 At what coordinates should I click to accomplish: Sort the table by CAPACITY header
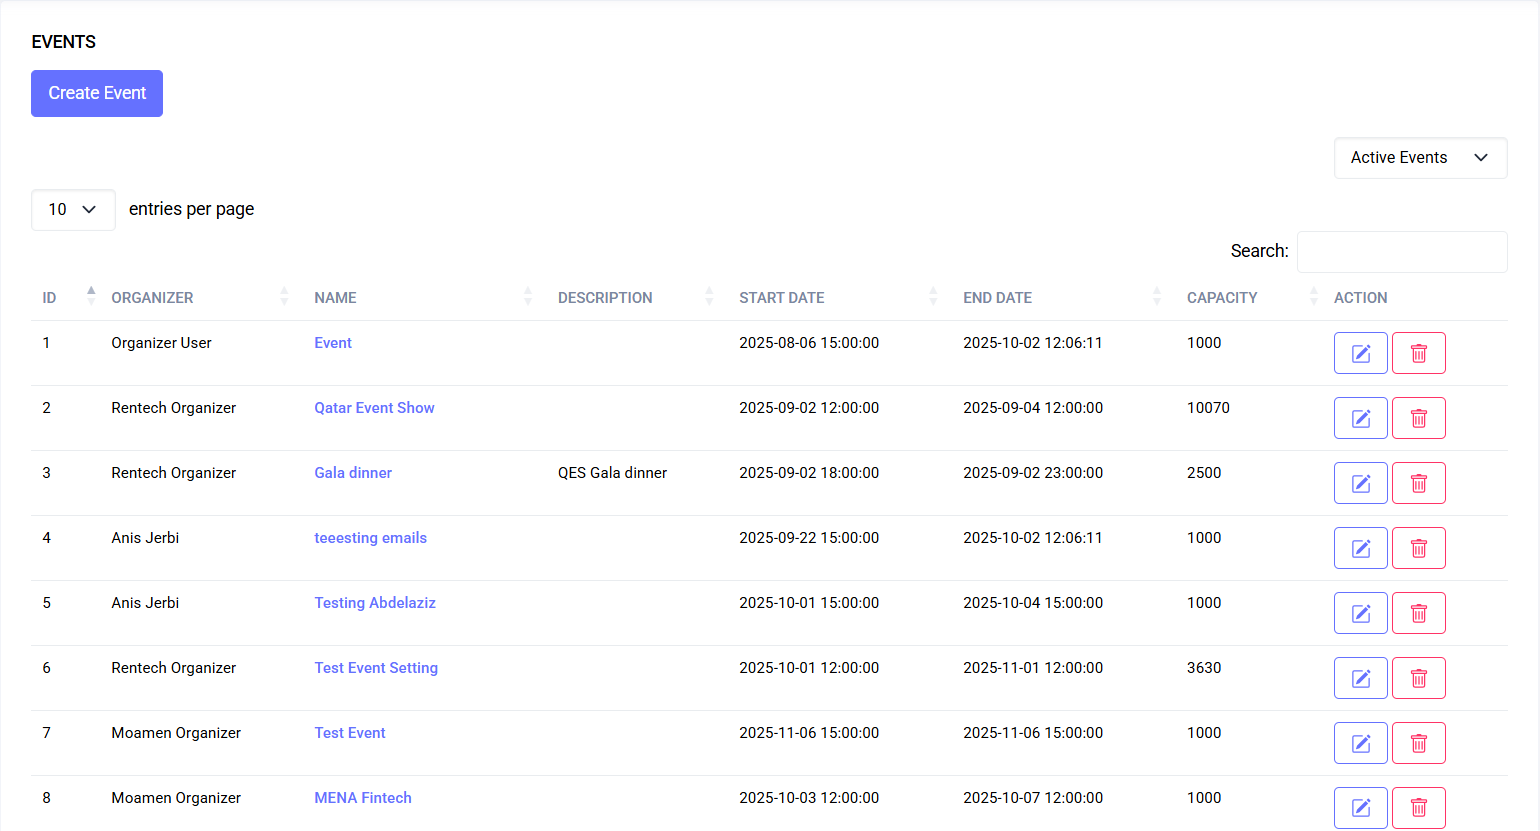1314,297
